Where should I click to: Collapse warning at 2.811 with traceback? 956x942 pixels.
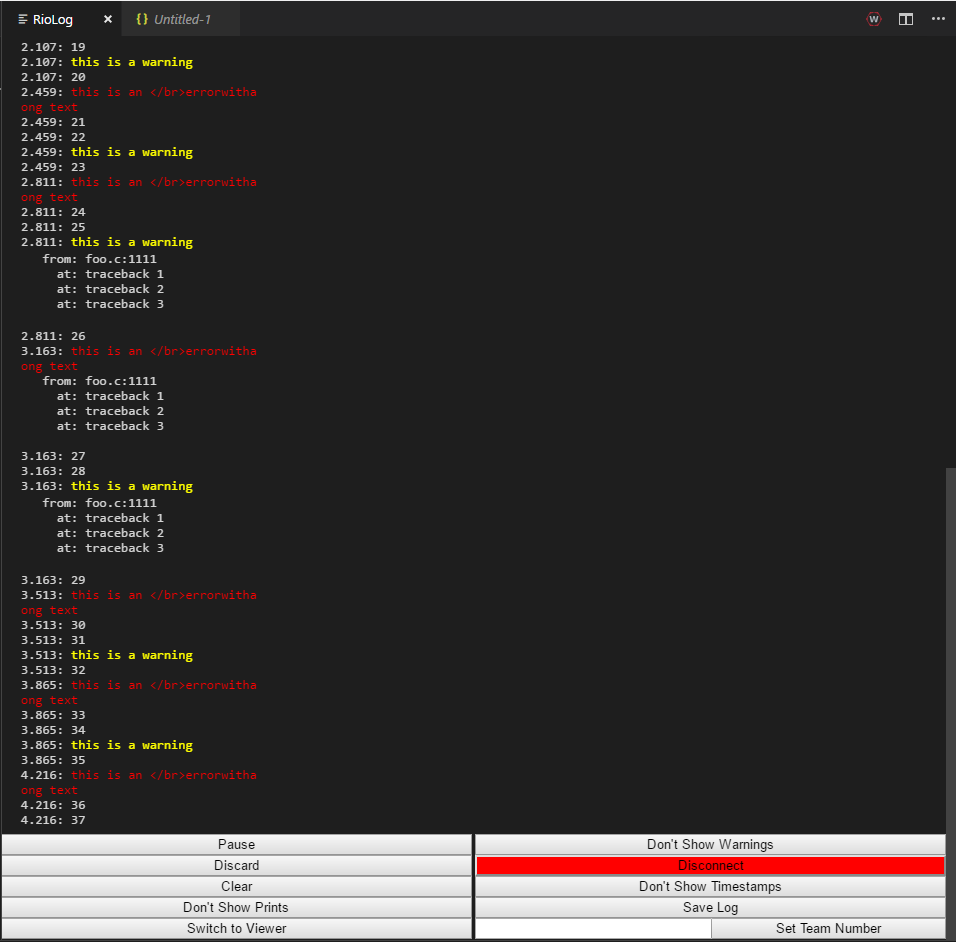click(132, 242)
